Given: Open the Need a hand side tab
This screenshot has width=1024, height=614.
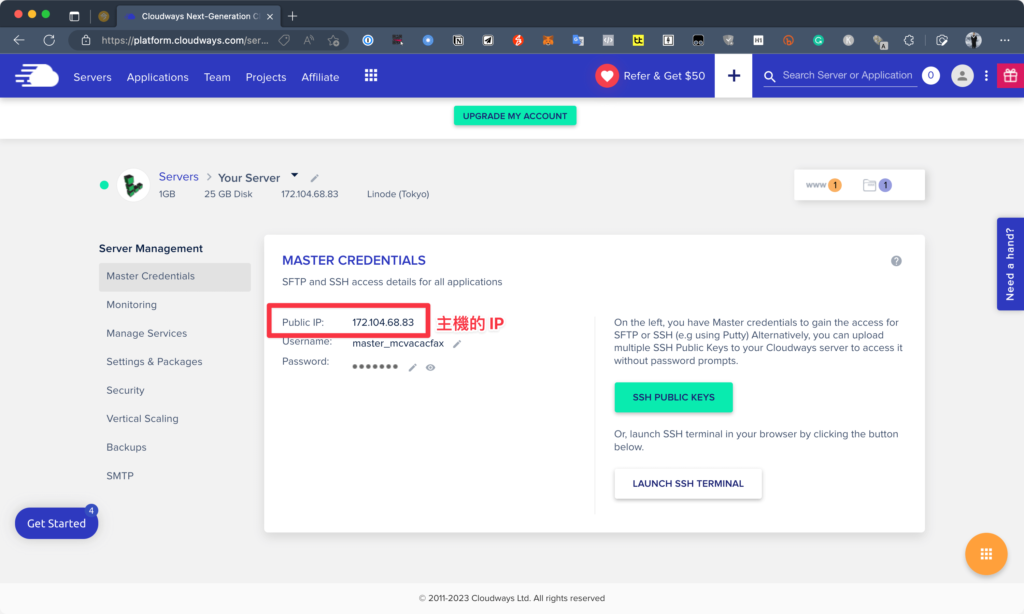Looking at the screenshot, I should pyautogui.click(x=1010, y=264).
